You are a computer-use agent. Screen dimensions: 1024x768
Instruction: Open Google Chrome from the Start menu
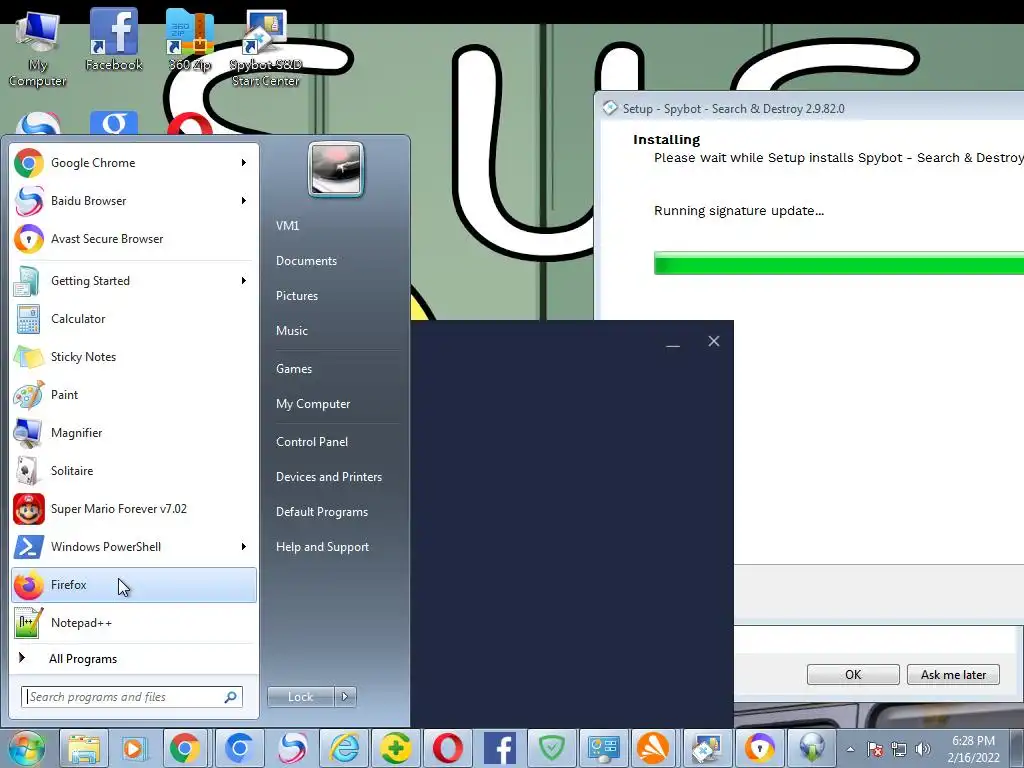(134, 163)
